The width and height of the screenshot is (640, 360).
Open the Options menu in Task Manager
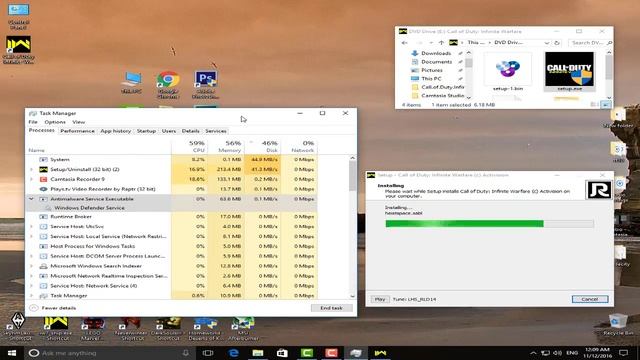(x=55, y=122)
